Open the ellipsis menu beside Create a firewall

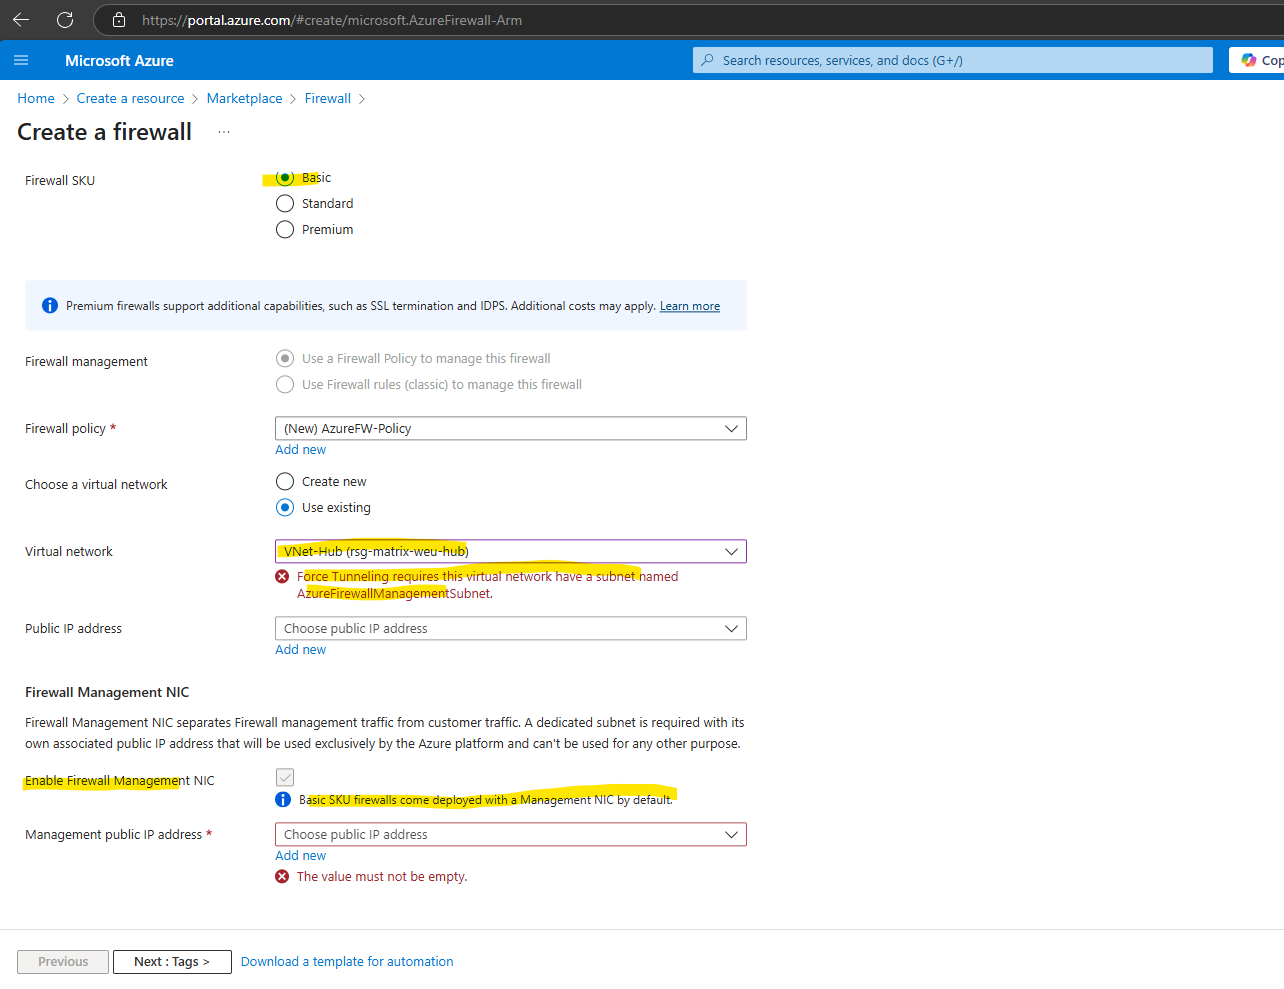point(224,132)
